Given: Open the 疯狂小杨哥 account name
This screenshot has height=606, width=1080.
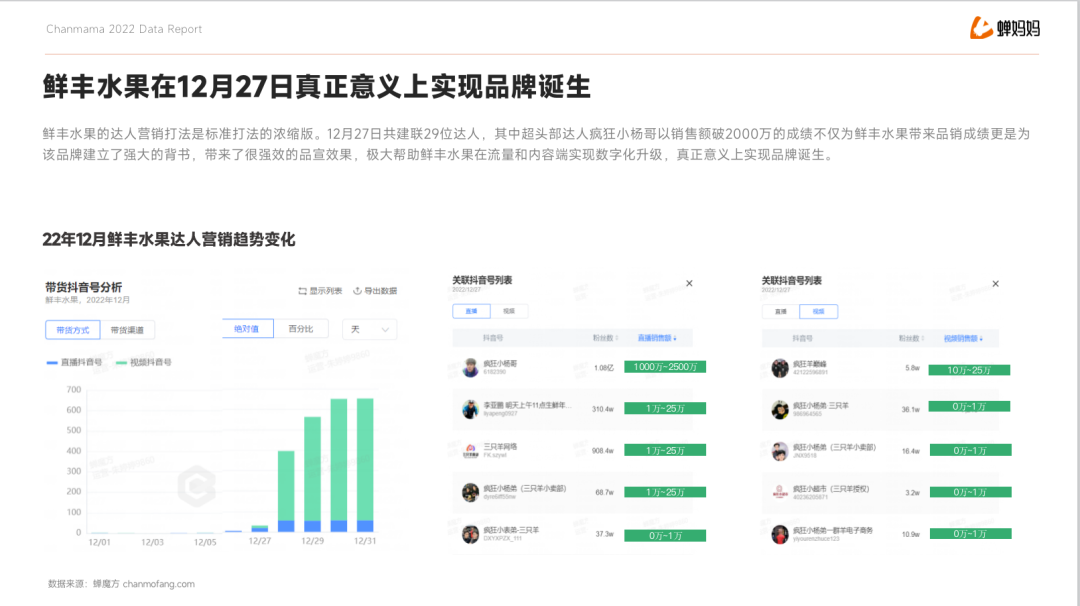Looking at the screenshot, I should pos(500,363).
